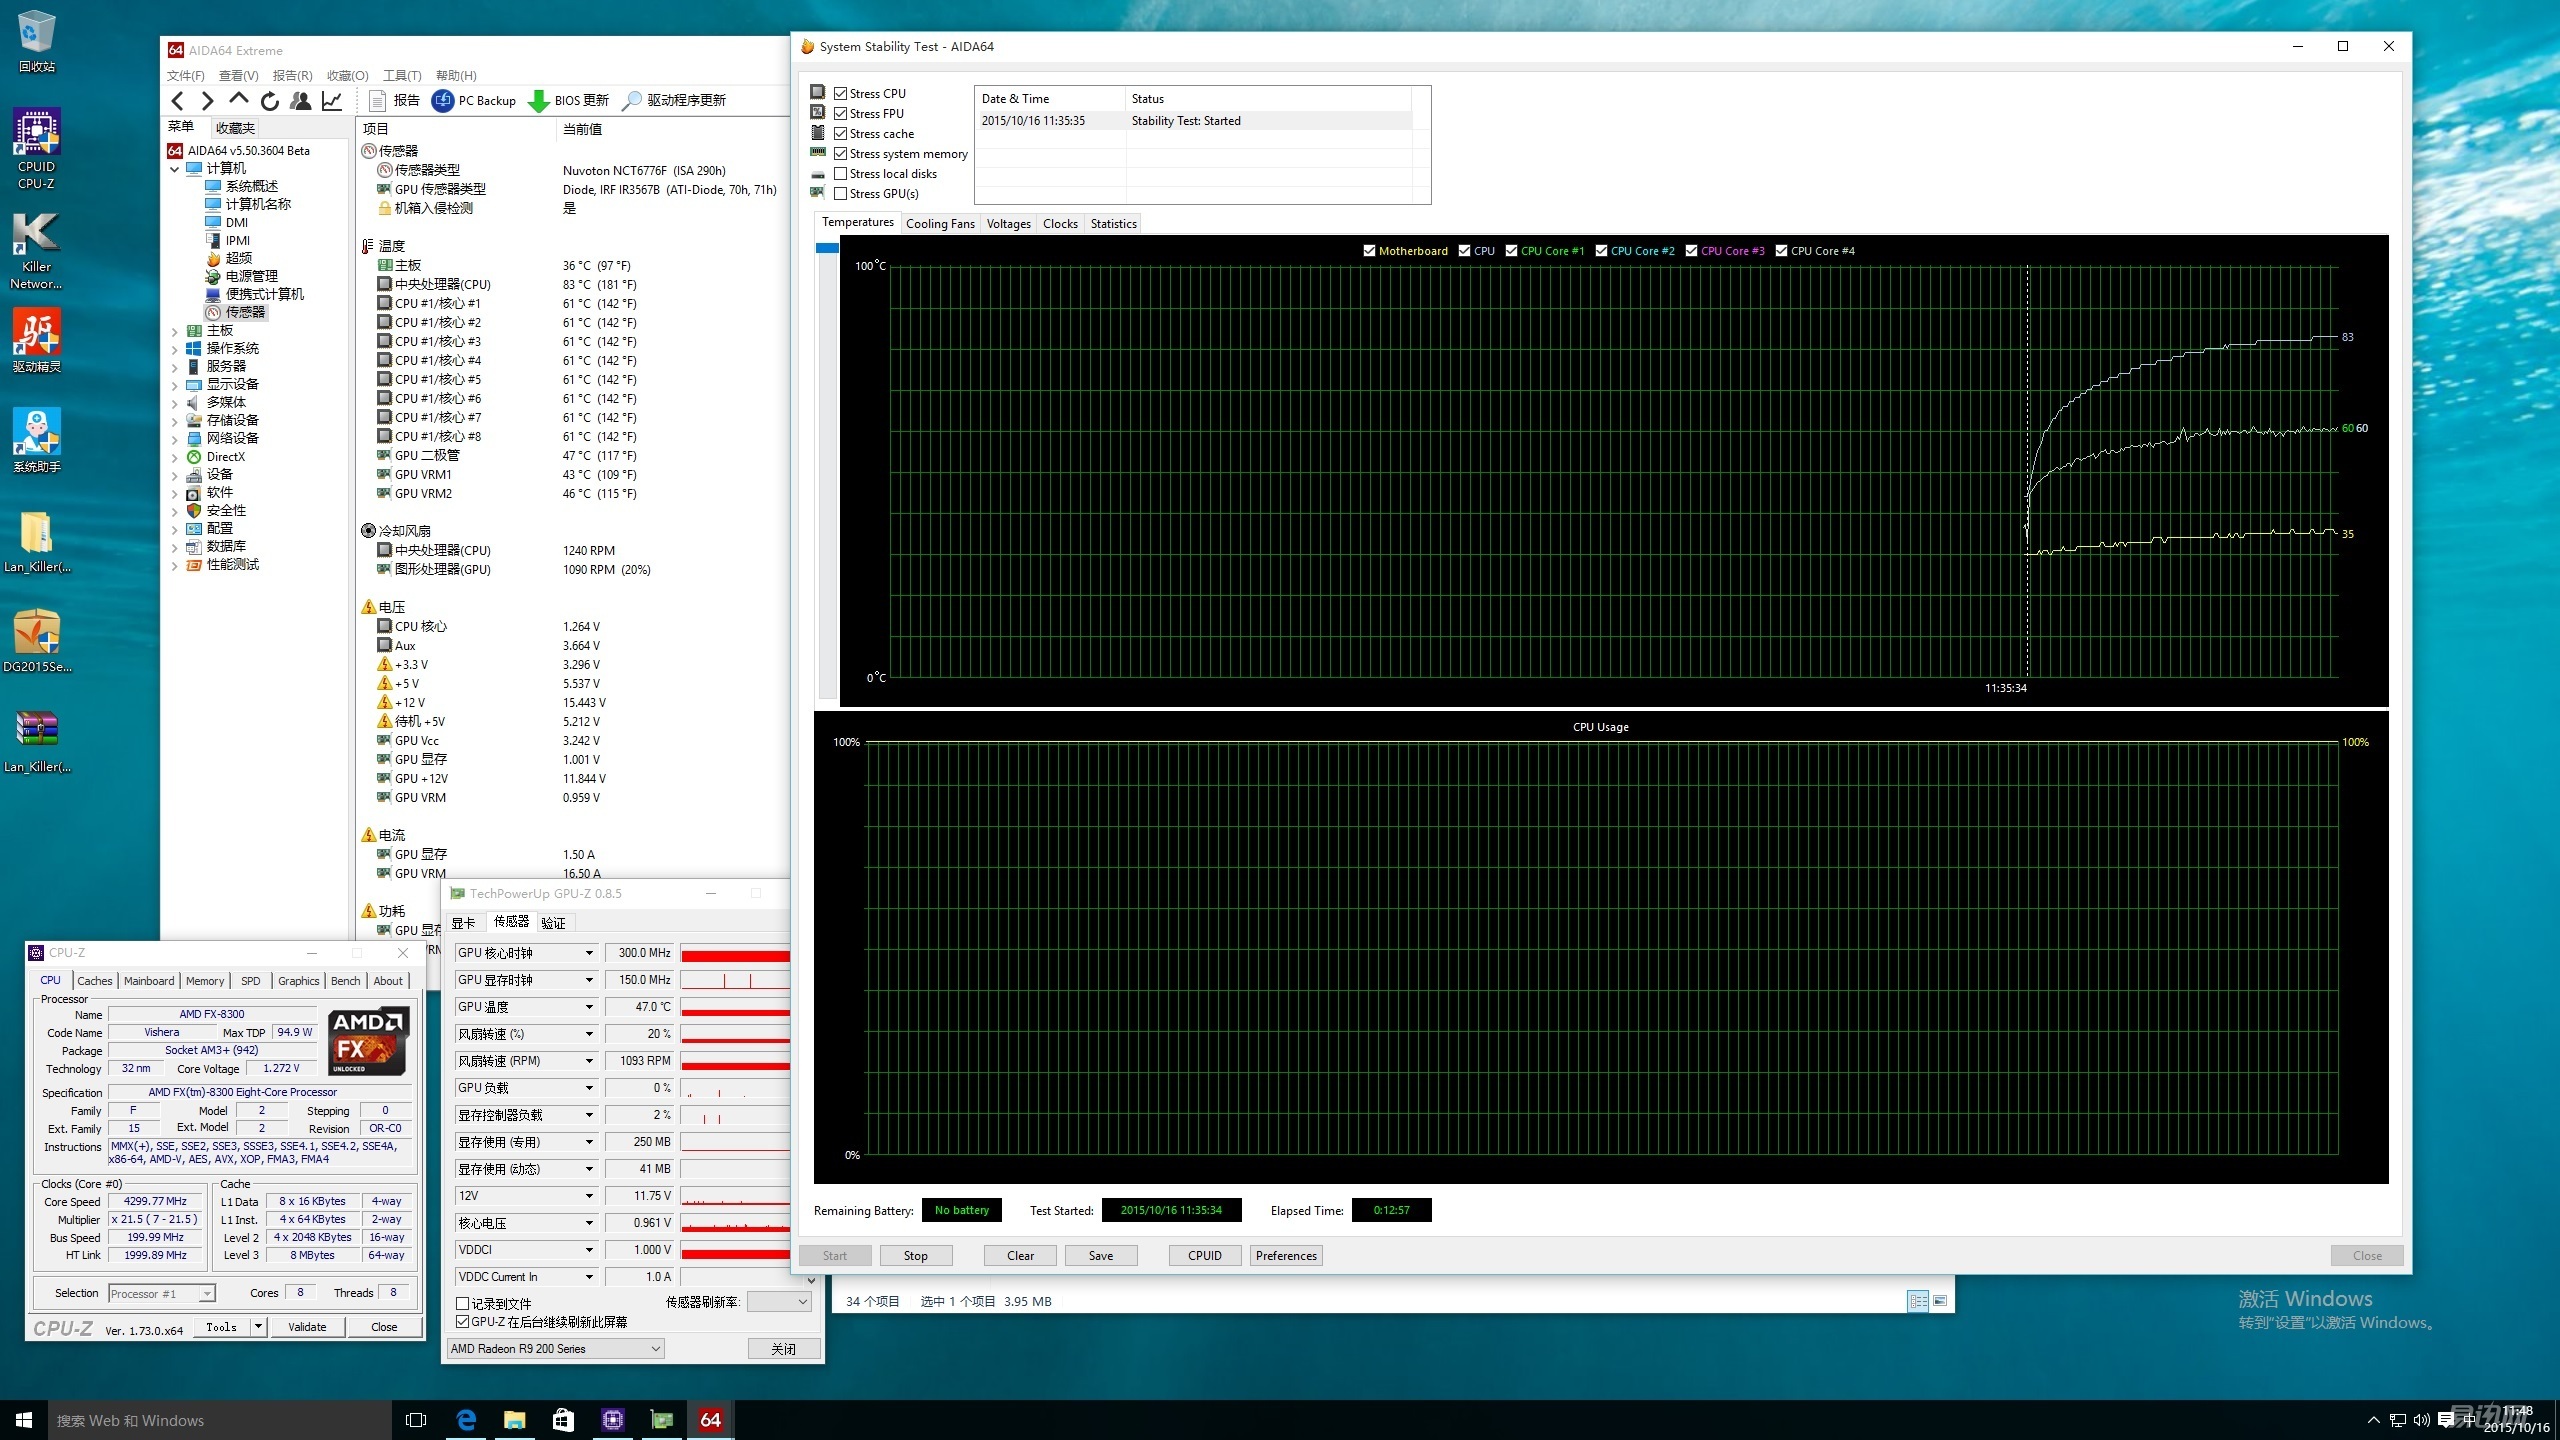
Task: Click the BIOS update green arrow icon
Action: [x=538, y=101]
